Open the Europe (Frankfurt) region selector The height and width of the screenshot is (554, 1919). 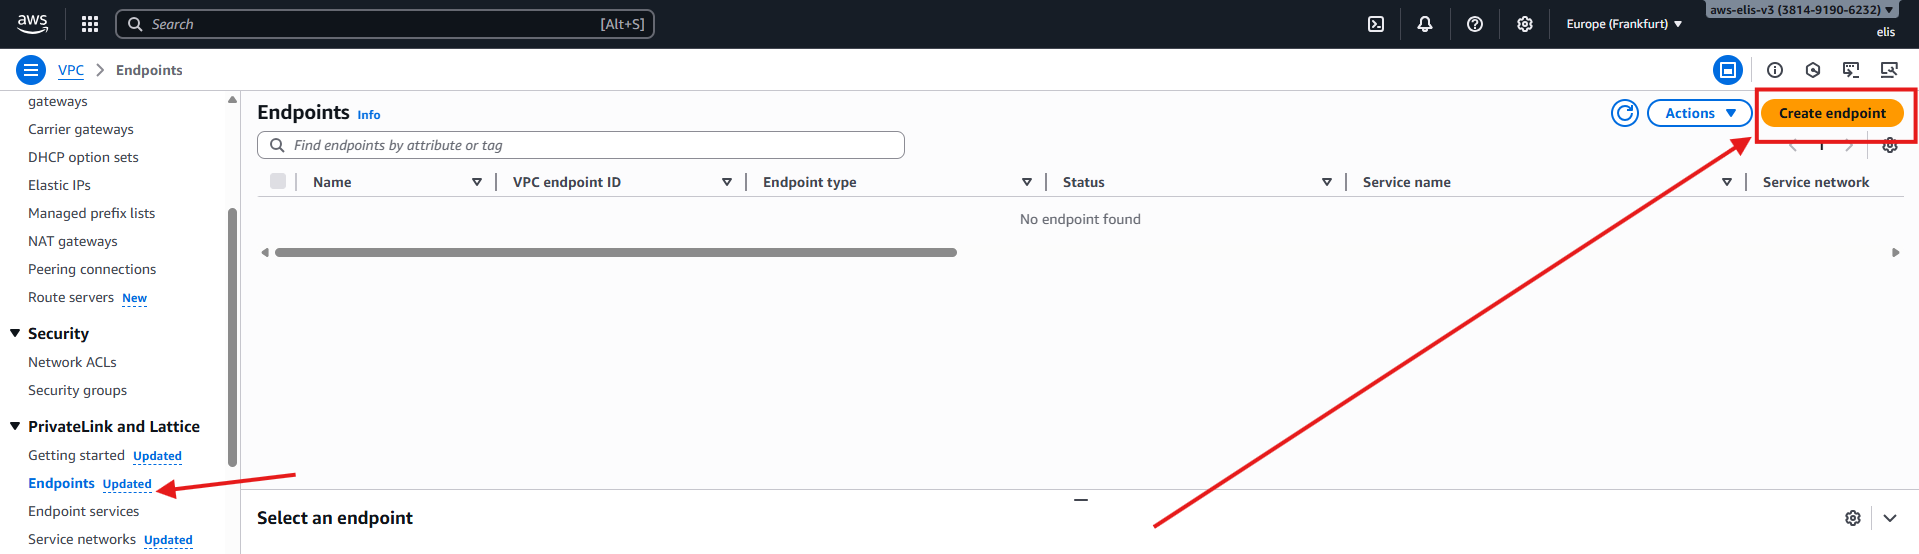click(1623, 24)
